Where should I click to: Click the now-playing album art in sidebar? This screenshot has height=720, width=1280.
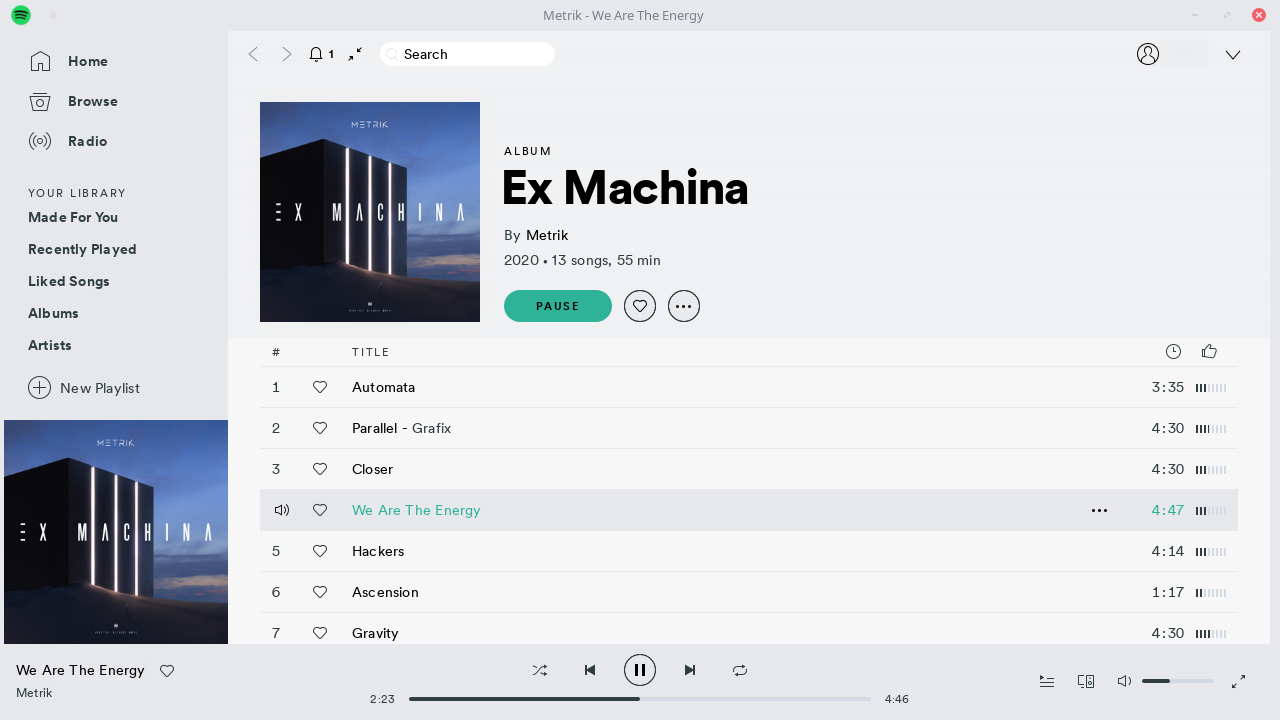tap(116, 532)
